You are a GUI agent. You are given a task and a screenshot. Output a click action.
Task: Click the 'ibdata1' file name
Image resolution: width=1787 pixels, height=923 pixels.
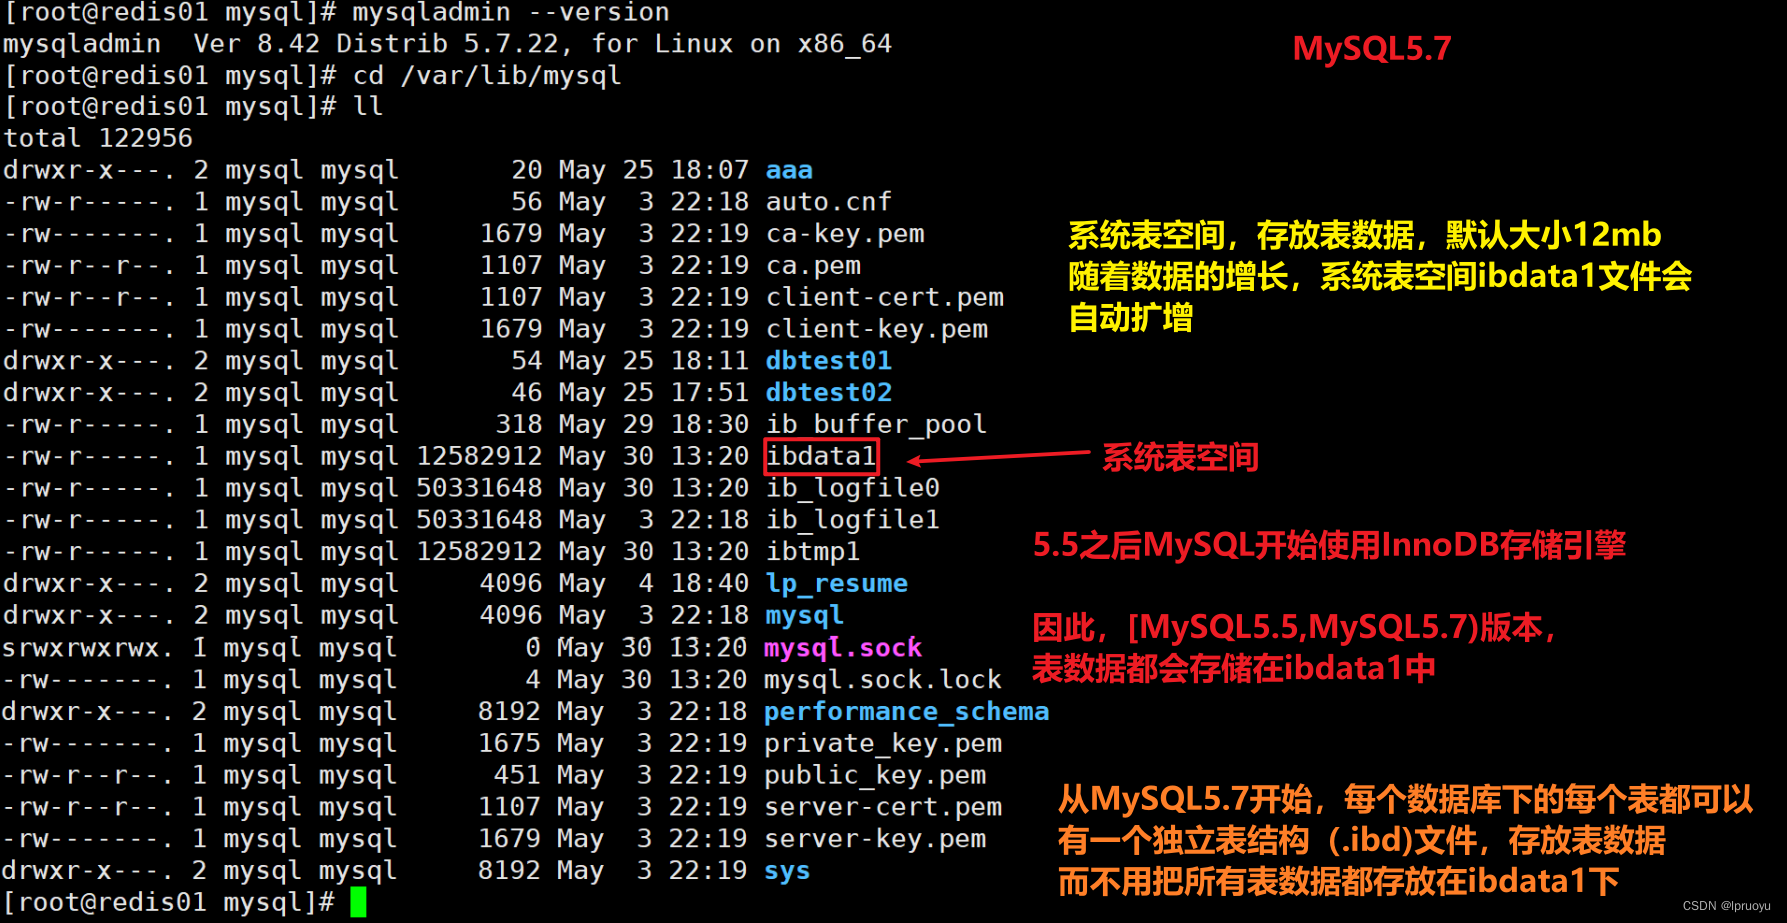click(821, 457)
